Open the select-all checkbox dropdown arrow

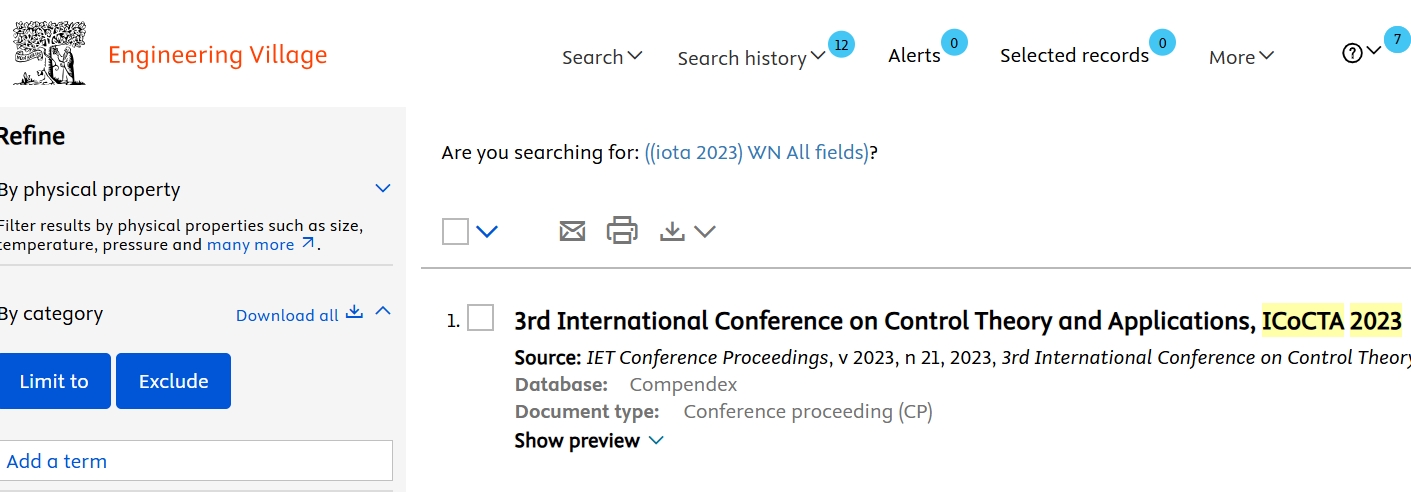(x=487, y=232)
